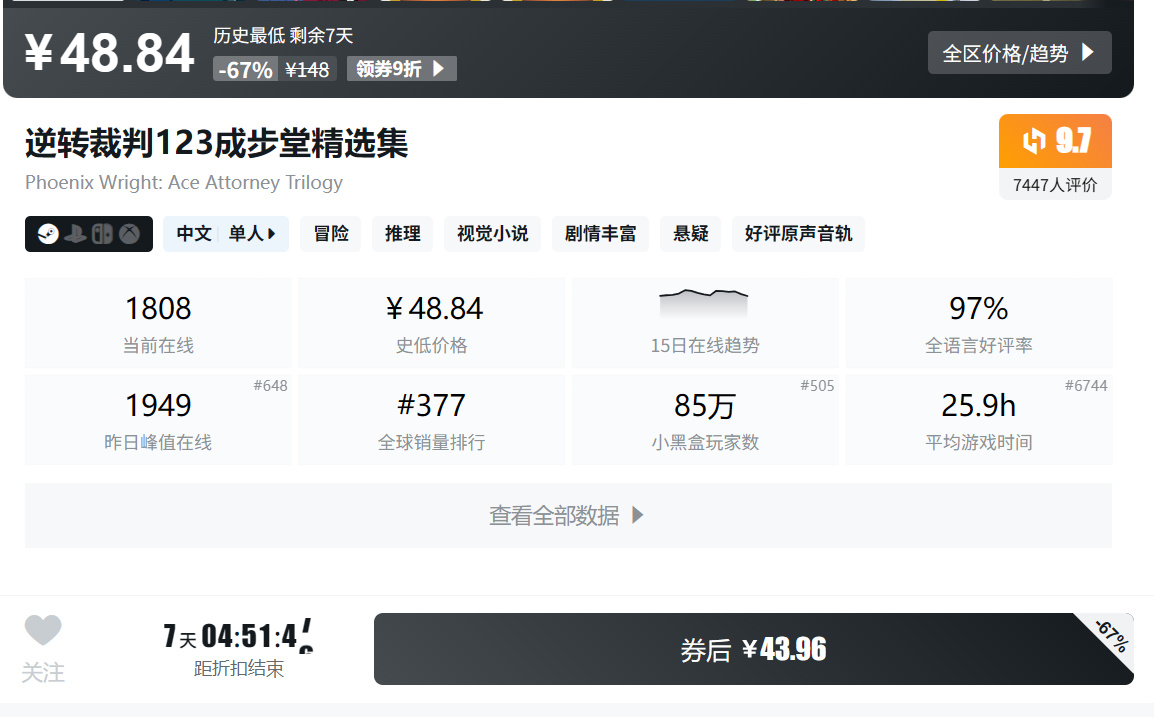The height and width of the screenshot is (717, 1154).
Task: Expand the 中文 单人 language tag
Action: tap(225, 234)
